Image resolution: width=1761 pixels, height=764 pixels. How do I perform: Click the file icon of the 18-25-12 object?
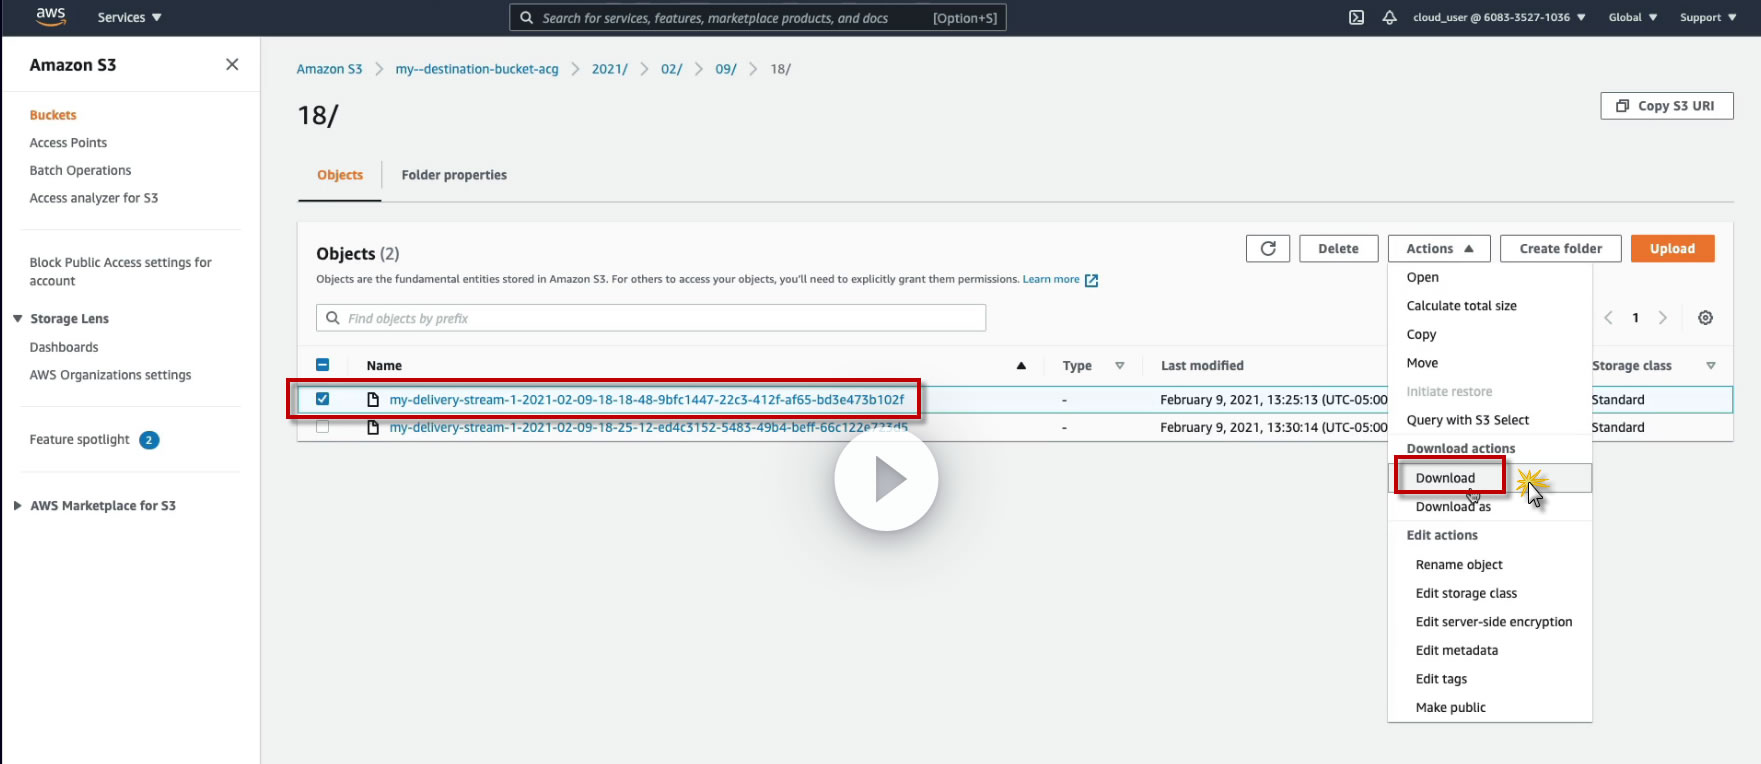(x=373, y=428)
